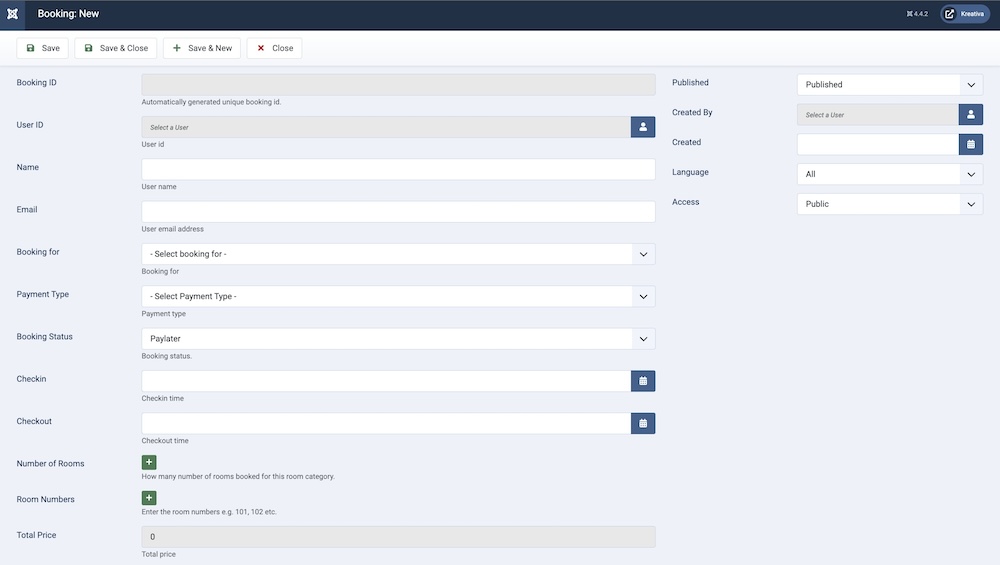Viewport: 1000px width, 565px height.
Task: Open calendar picker for Created date
Action: 970,144
